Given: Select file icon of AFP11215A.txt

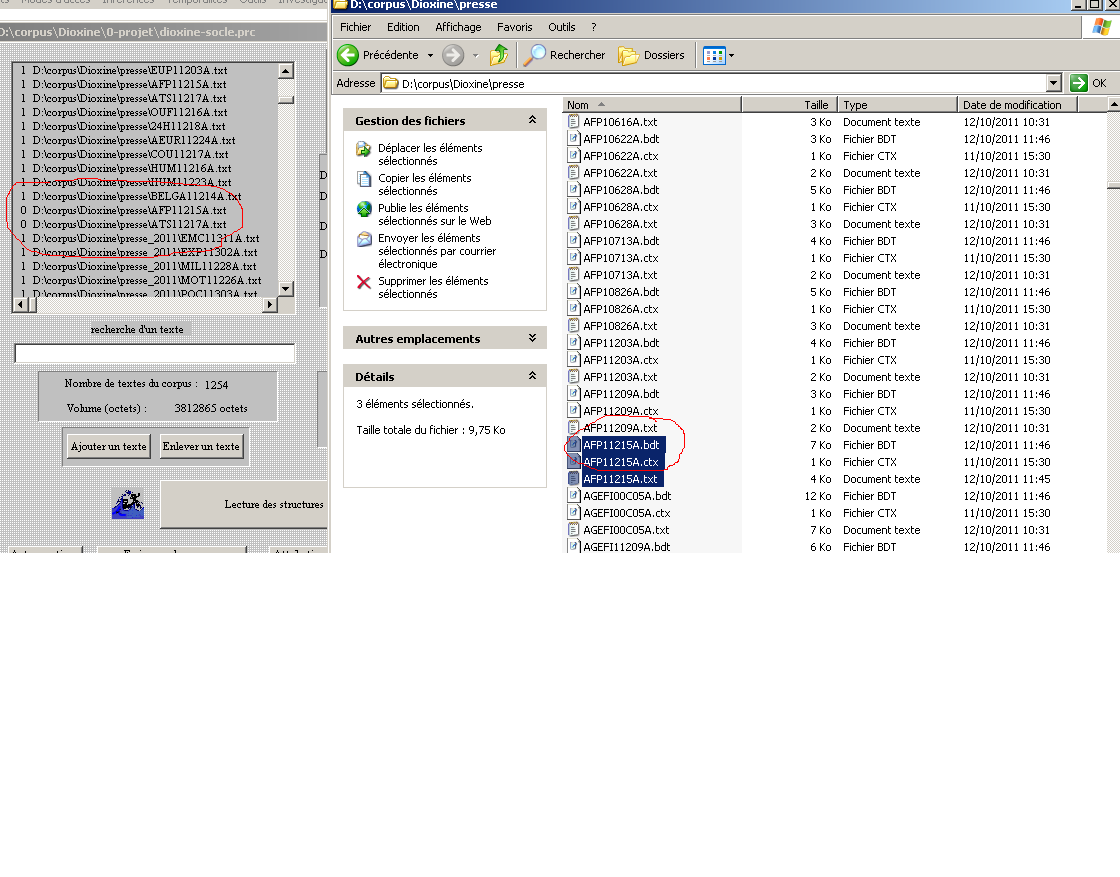Looking at the screenshot, I should tap(573, 478).
